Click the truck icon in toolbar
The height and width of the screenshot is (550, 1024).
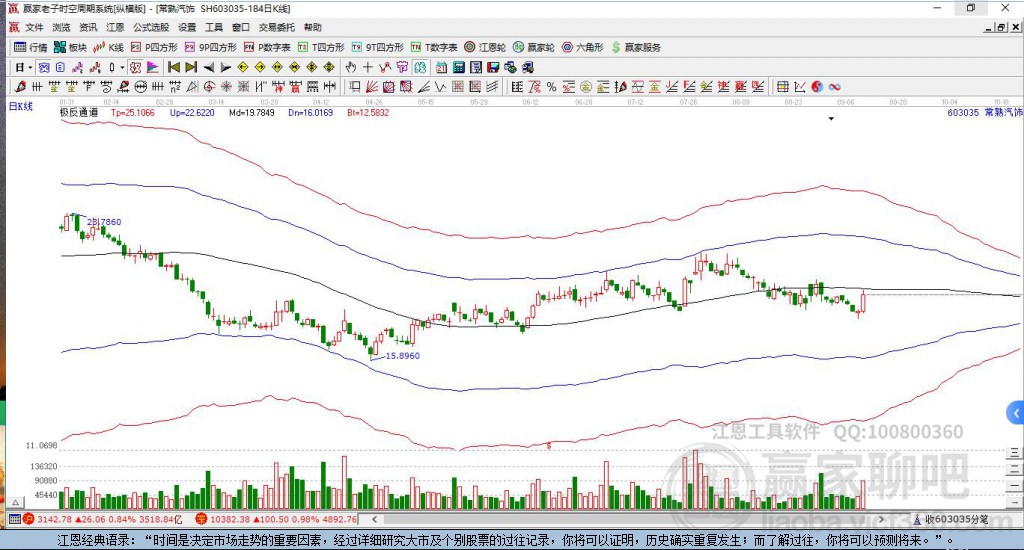point(528,67)
